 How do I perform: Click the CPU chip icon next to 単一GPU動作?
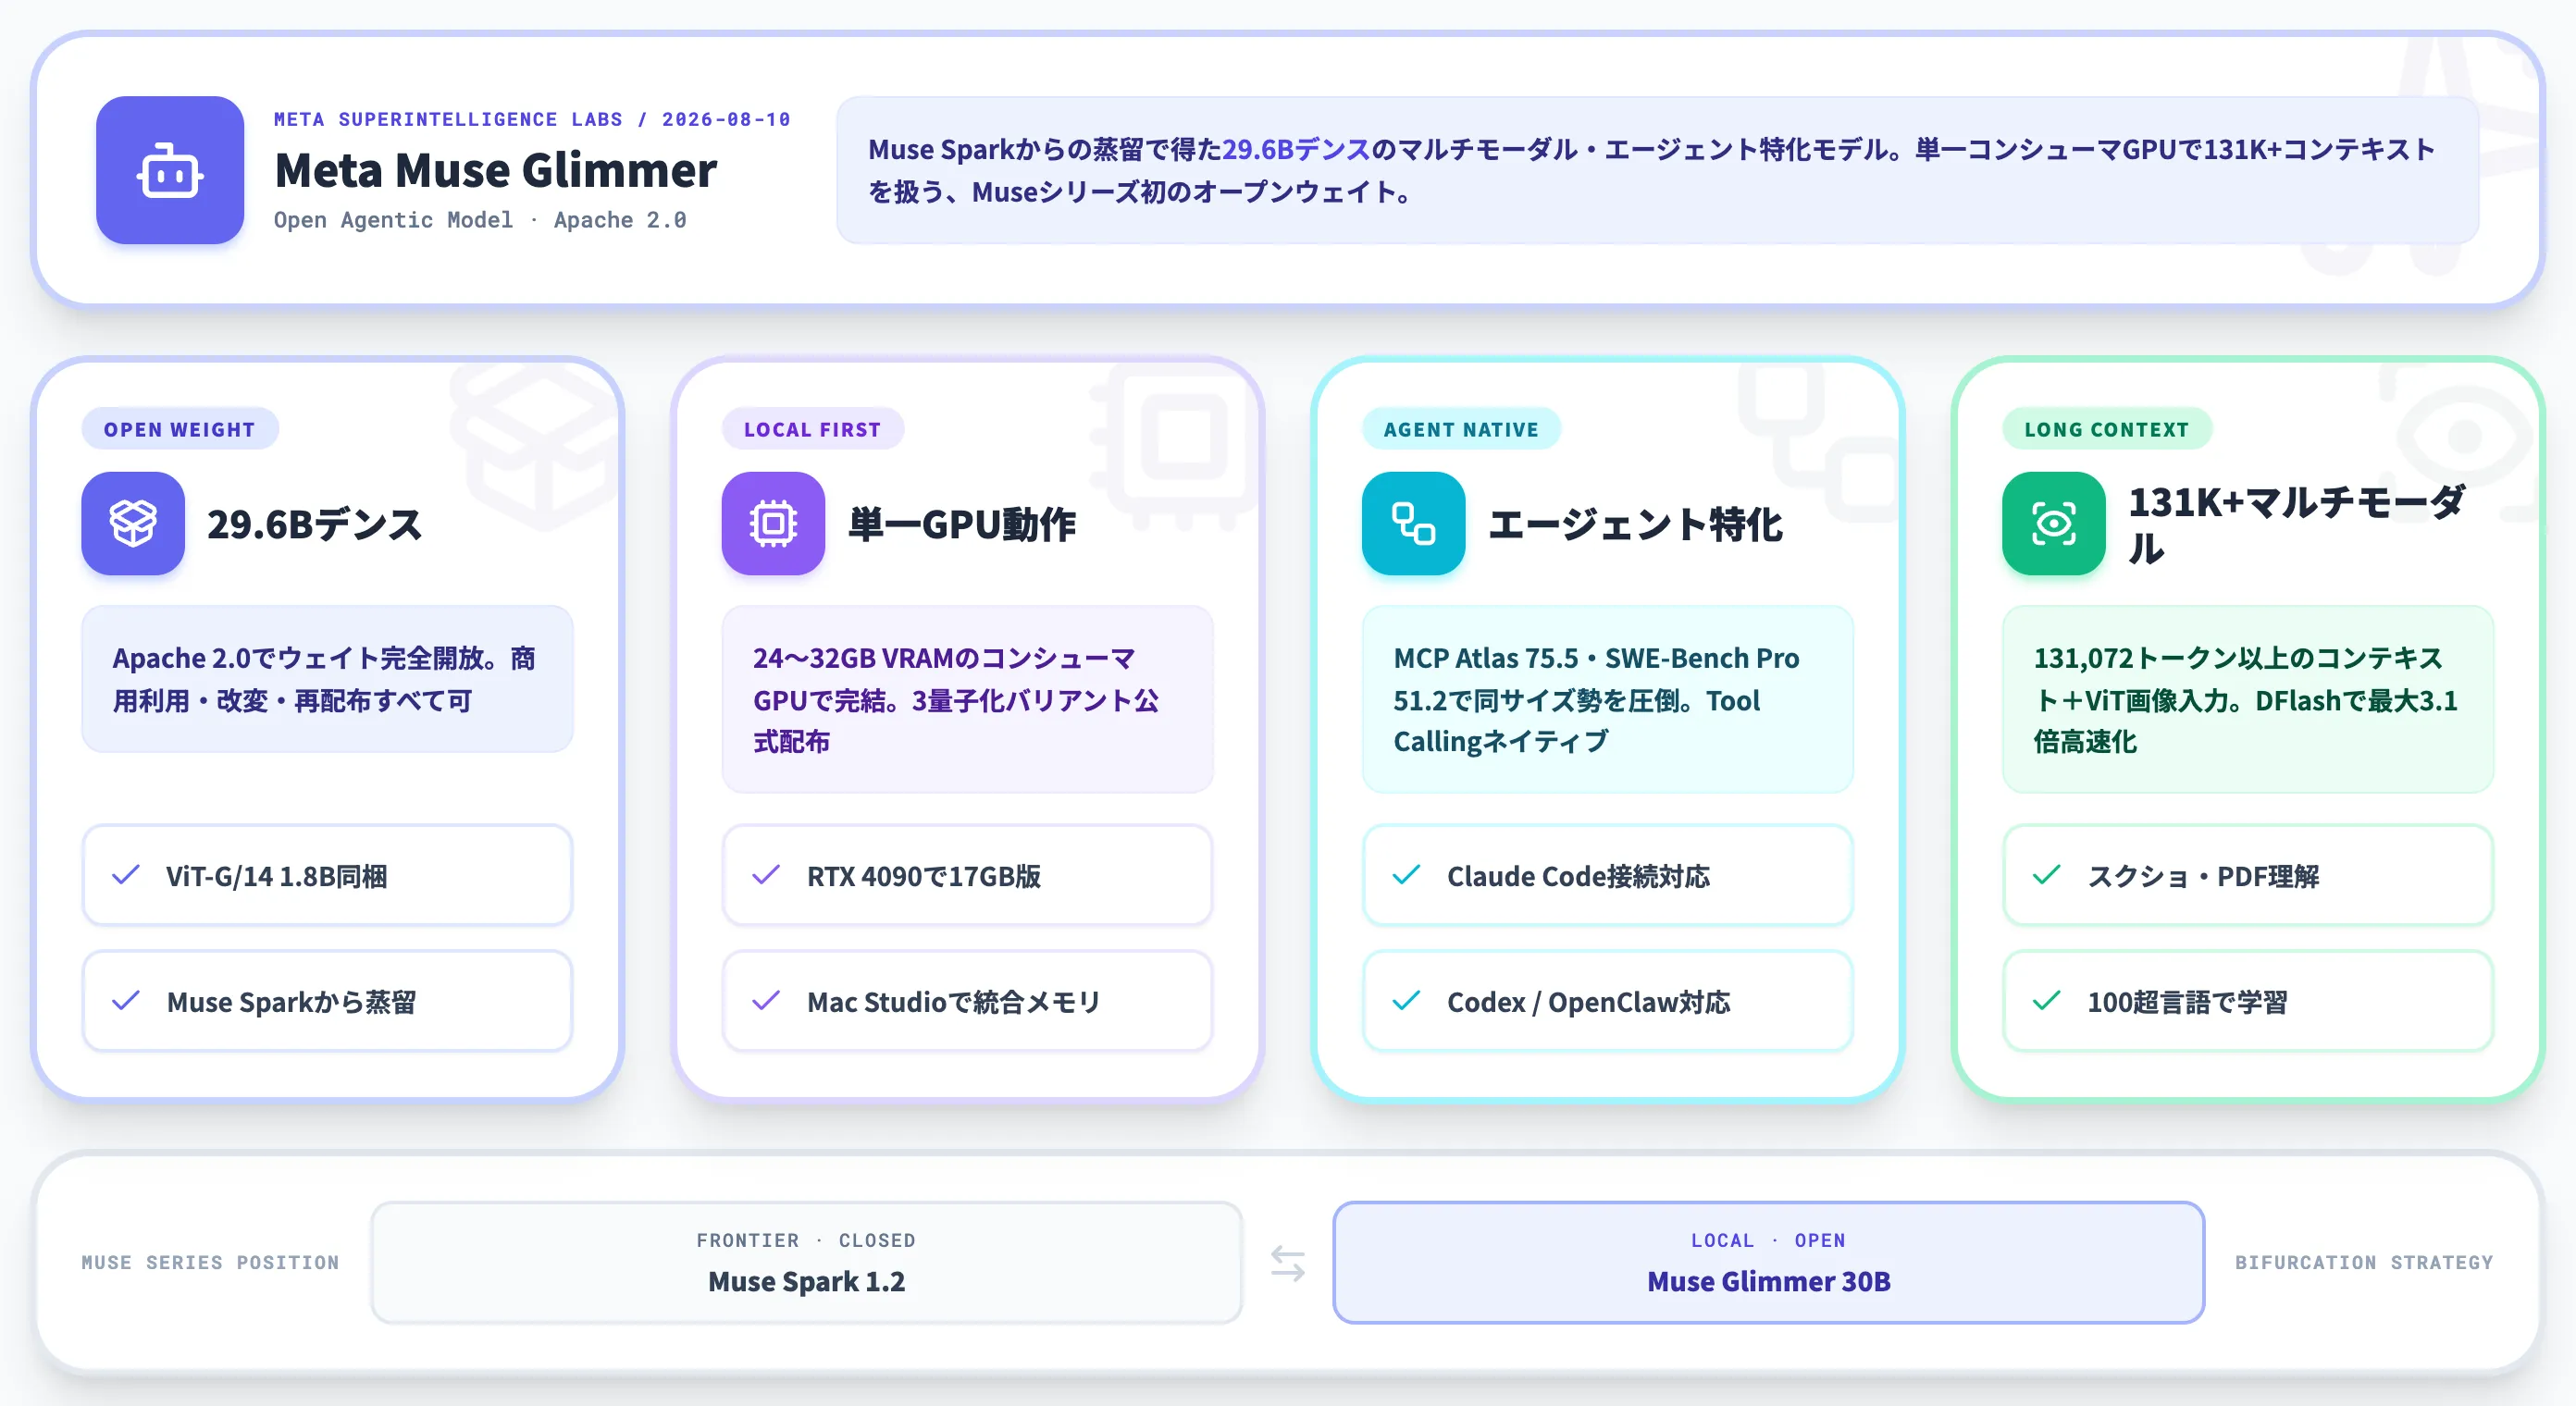click(x=773, y=523)
